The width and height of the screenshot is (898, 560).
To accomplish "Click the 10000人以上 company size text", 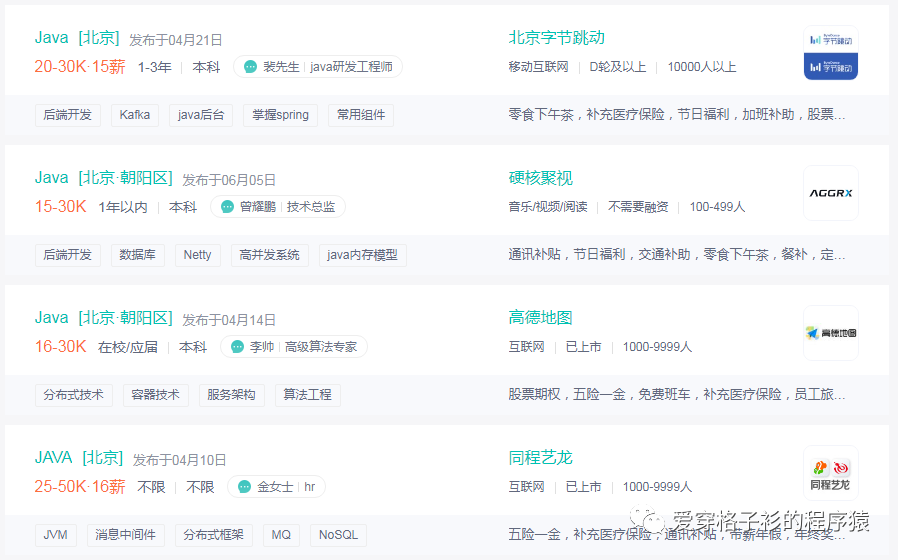I will pos(702,67).
